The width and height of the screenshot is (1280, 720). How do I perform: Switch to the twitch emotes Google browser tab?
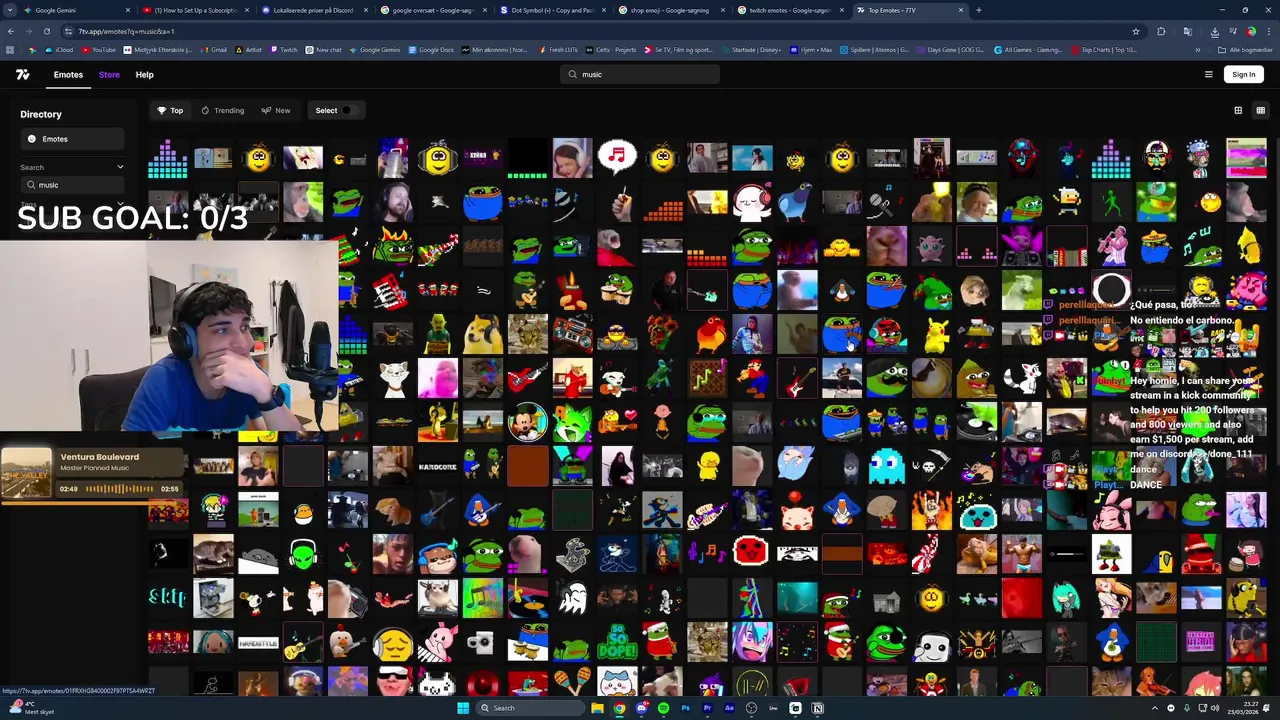point(790,10)
